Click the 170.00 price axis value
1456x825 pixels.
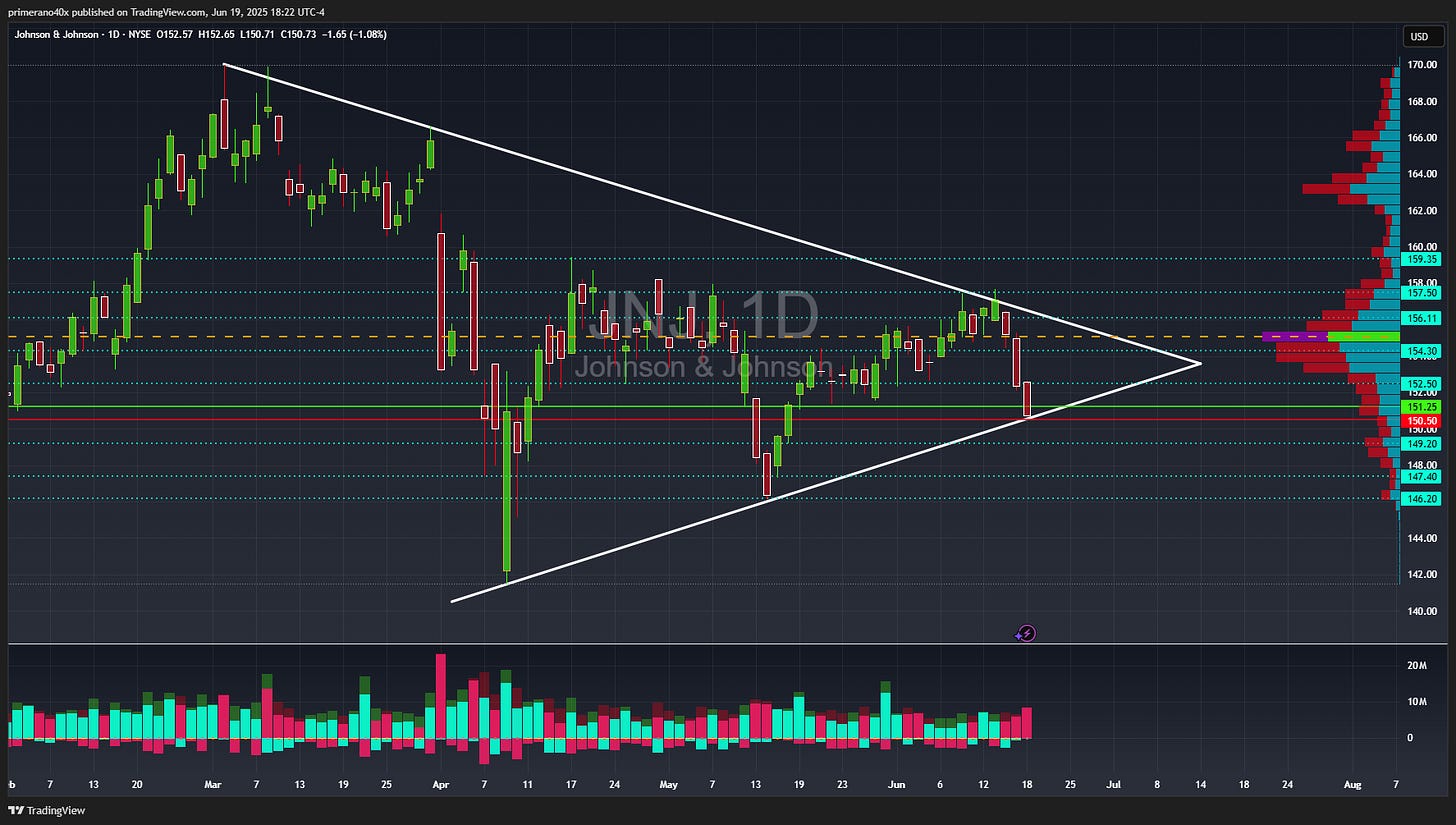coord(1423,65)
